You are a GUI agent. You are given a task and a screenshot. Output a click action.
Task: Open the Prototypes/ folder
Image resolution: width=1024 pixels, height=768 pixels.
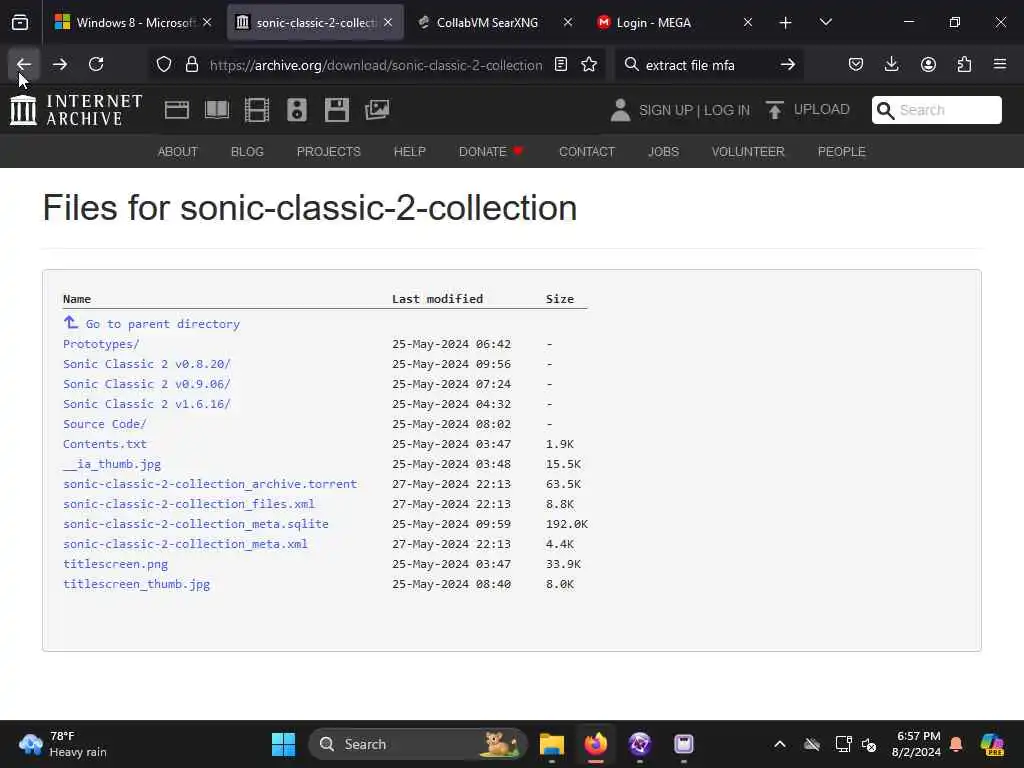pos(101,344)
